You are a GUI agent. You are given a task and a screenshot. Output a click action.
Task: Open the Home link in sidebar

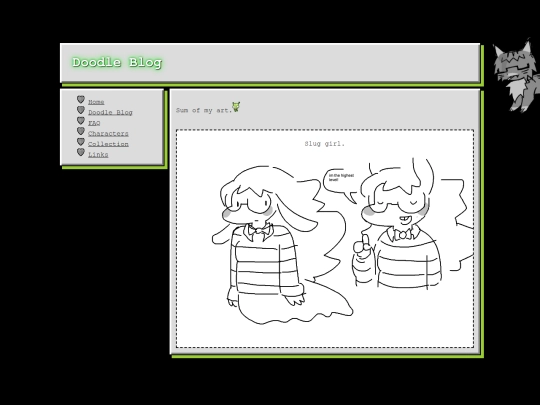96,102
